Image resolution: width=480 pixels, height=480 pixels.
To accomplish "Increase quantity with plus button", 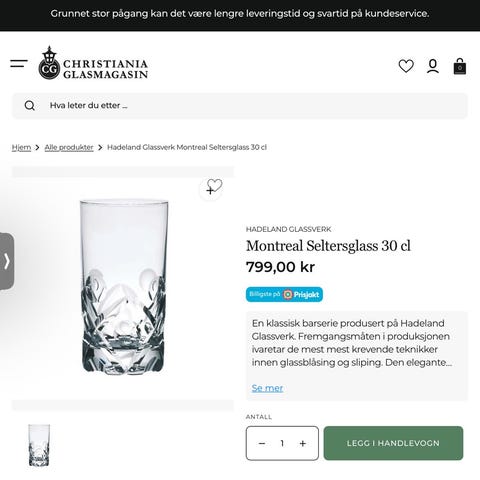I will pos(303,443).
